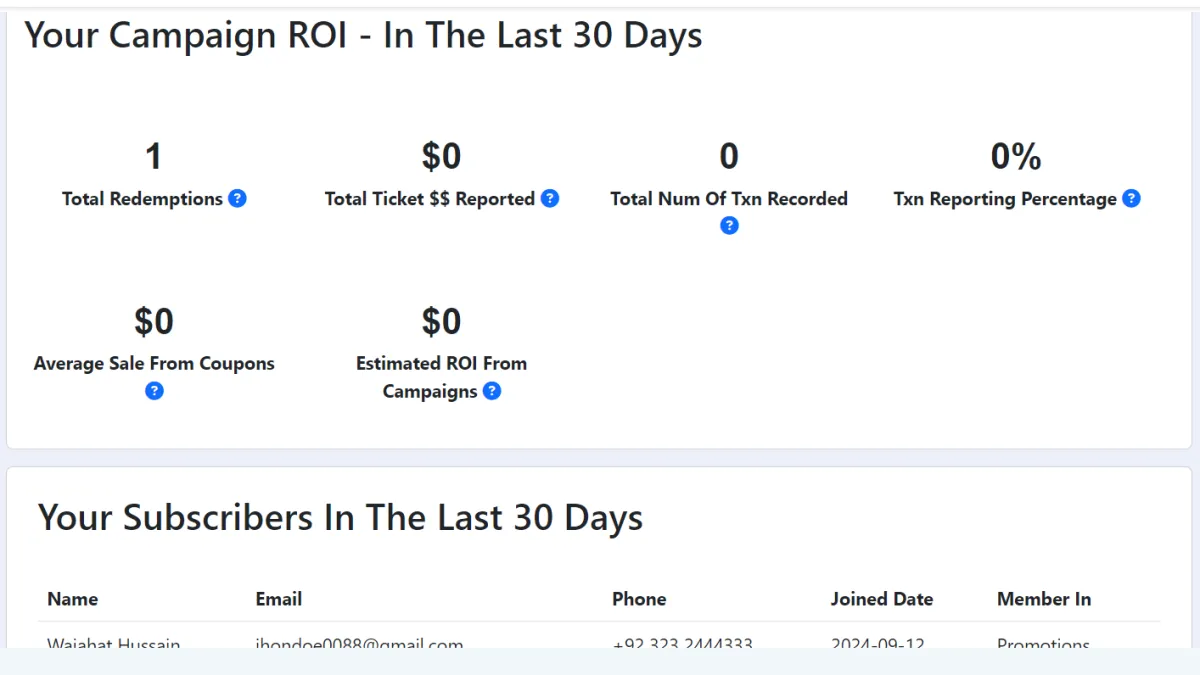Click the help icon beside Total Redemptions

(x=237, y=199)
